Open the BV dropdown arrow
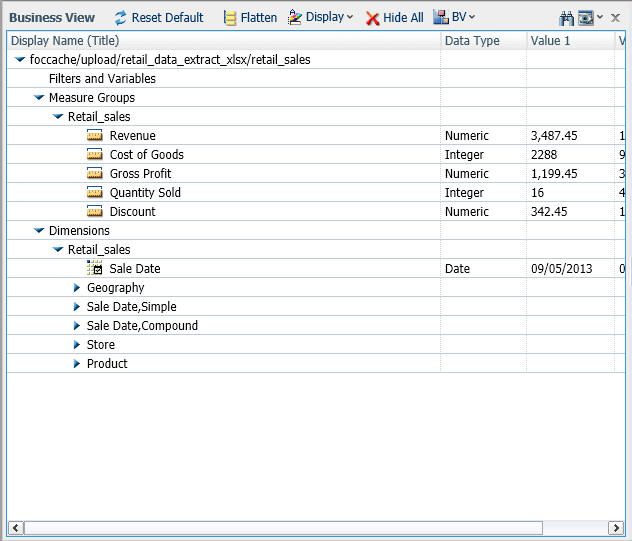Viewport: 632px width, 541px height. (x=472, y=17)
